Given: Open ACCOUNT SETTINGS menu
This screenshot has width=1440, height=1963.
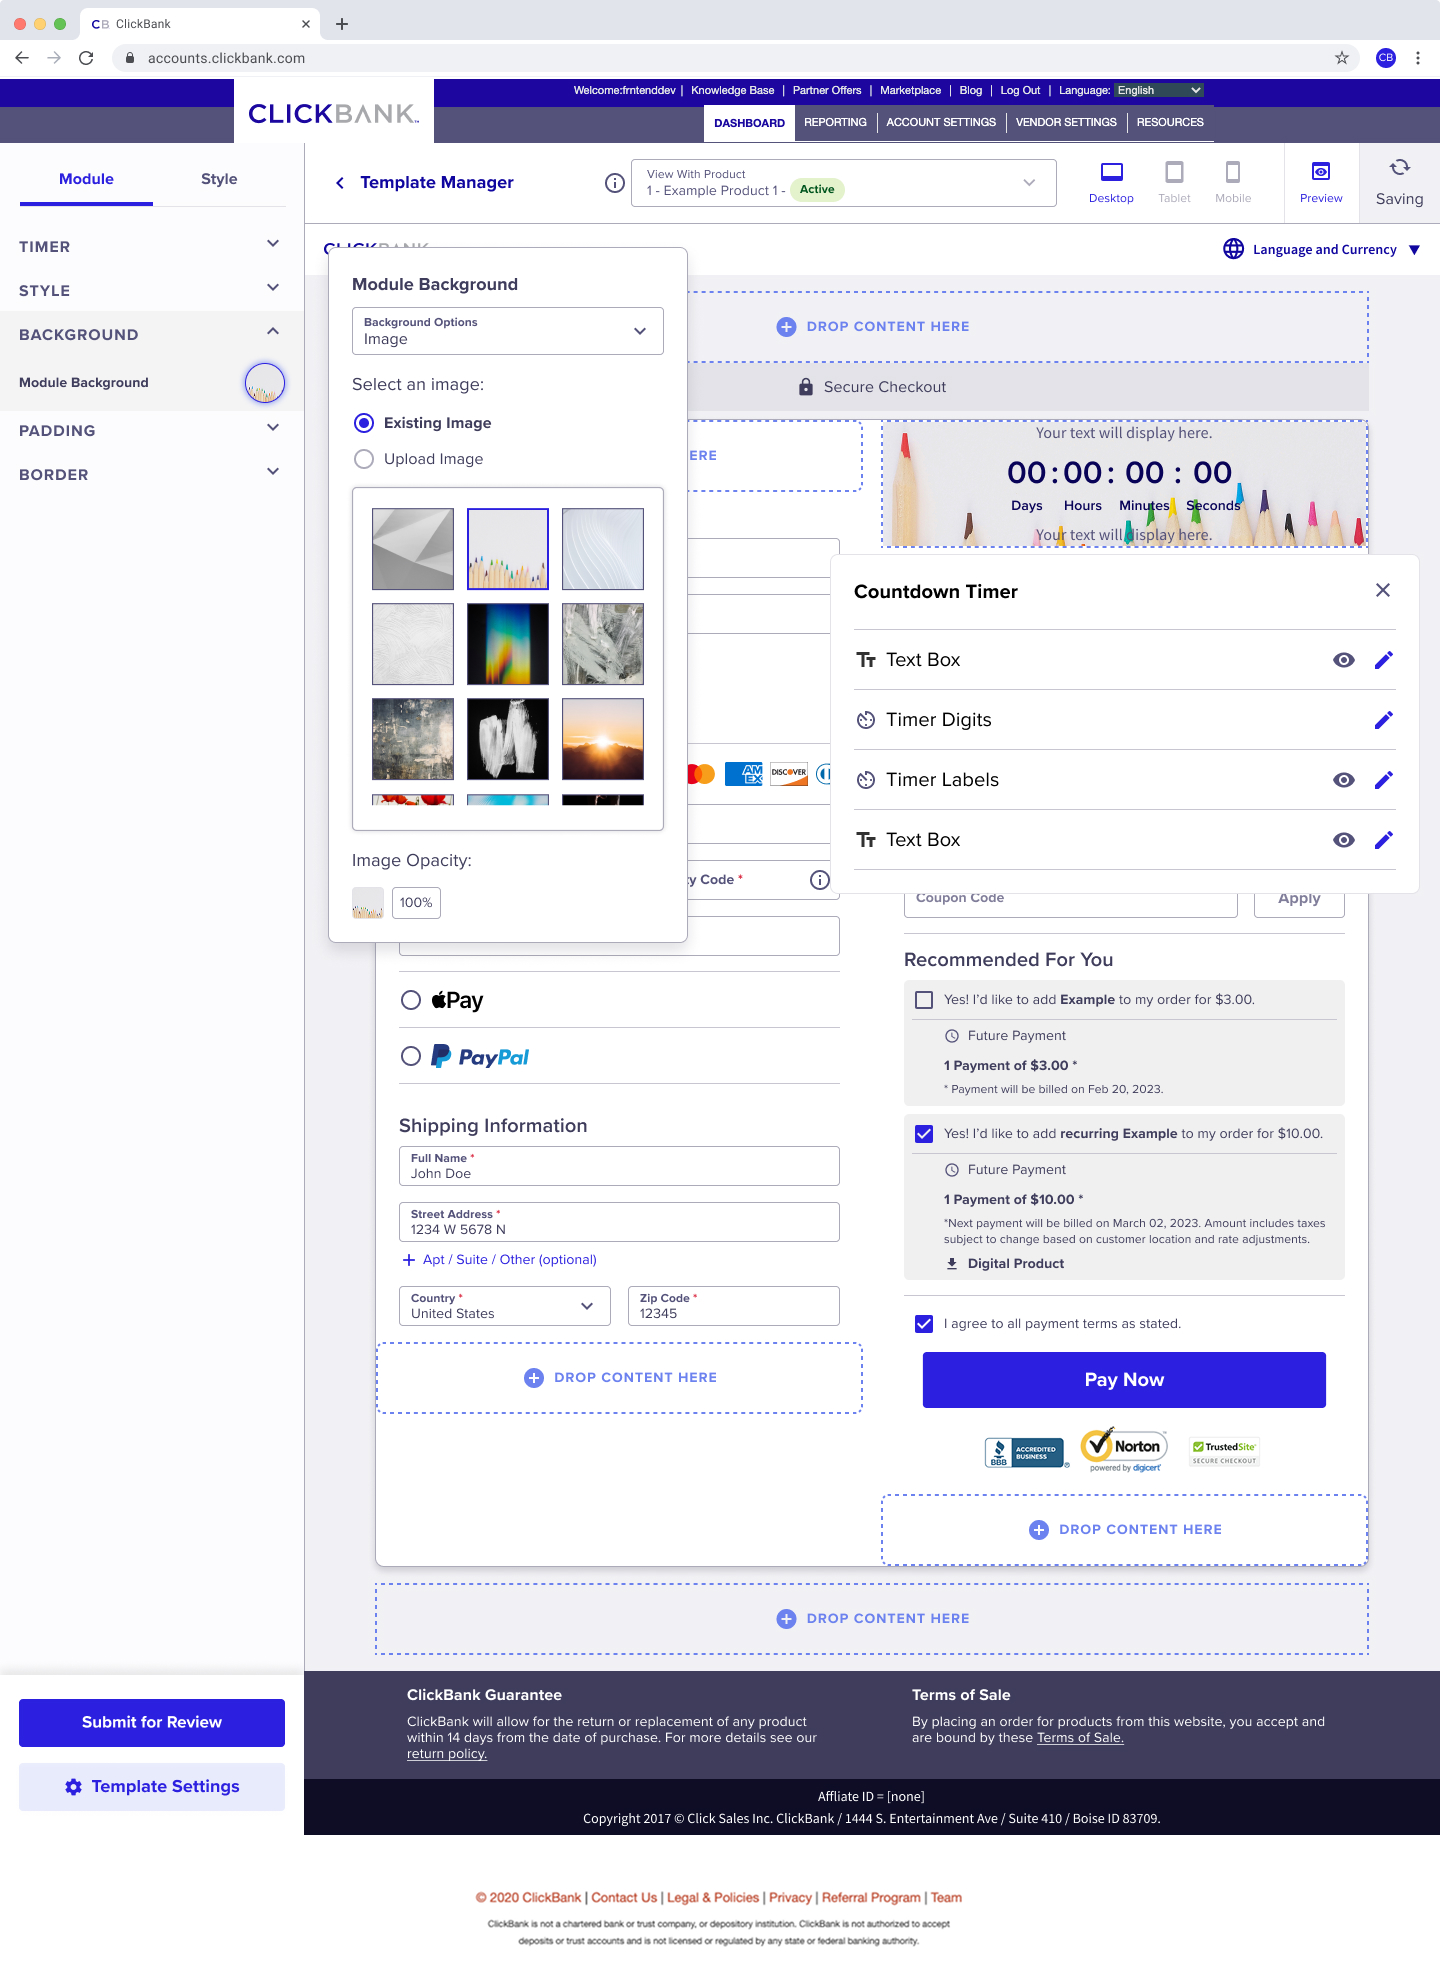Looking at the screenshot, I should click(x=941, y=122).
